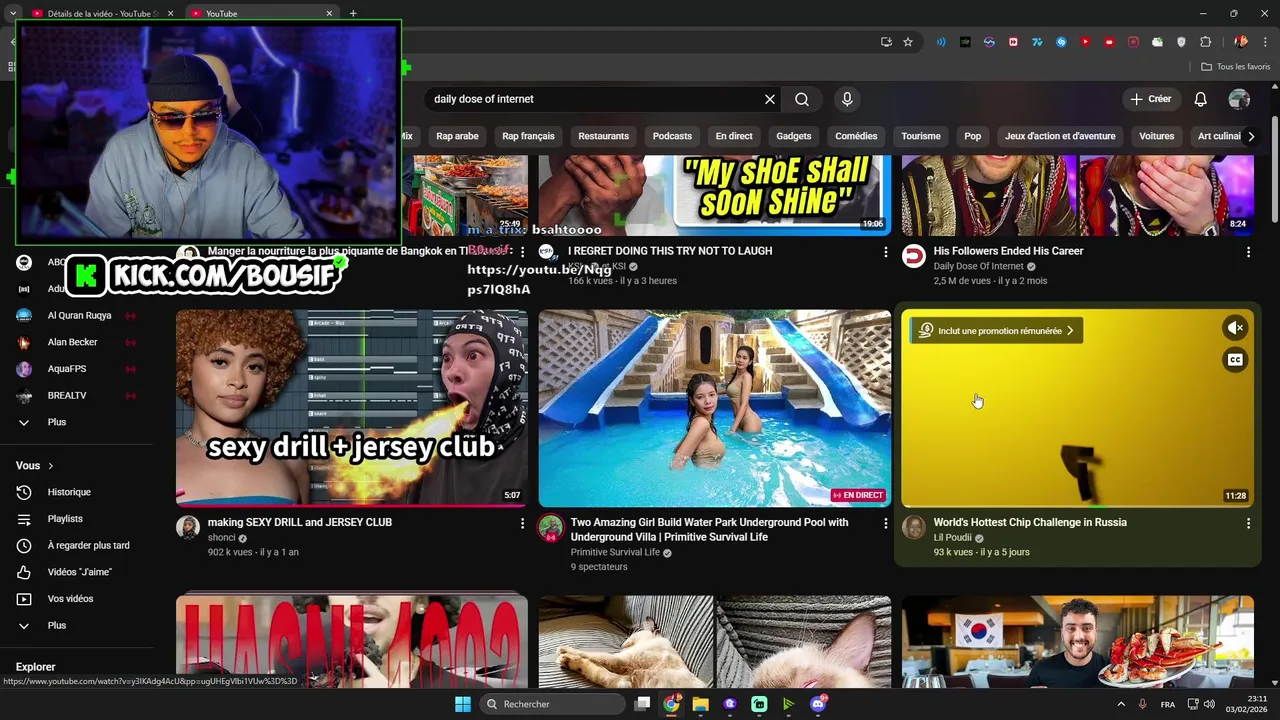The image size is (1280, 720).
Task: Open the 'Inclut une promotion rémunérée' notice
Action: pyautogui.click(x=996, y=331)
